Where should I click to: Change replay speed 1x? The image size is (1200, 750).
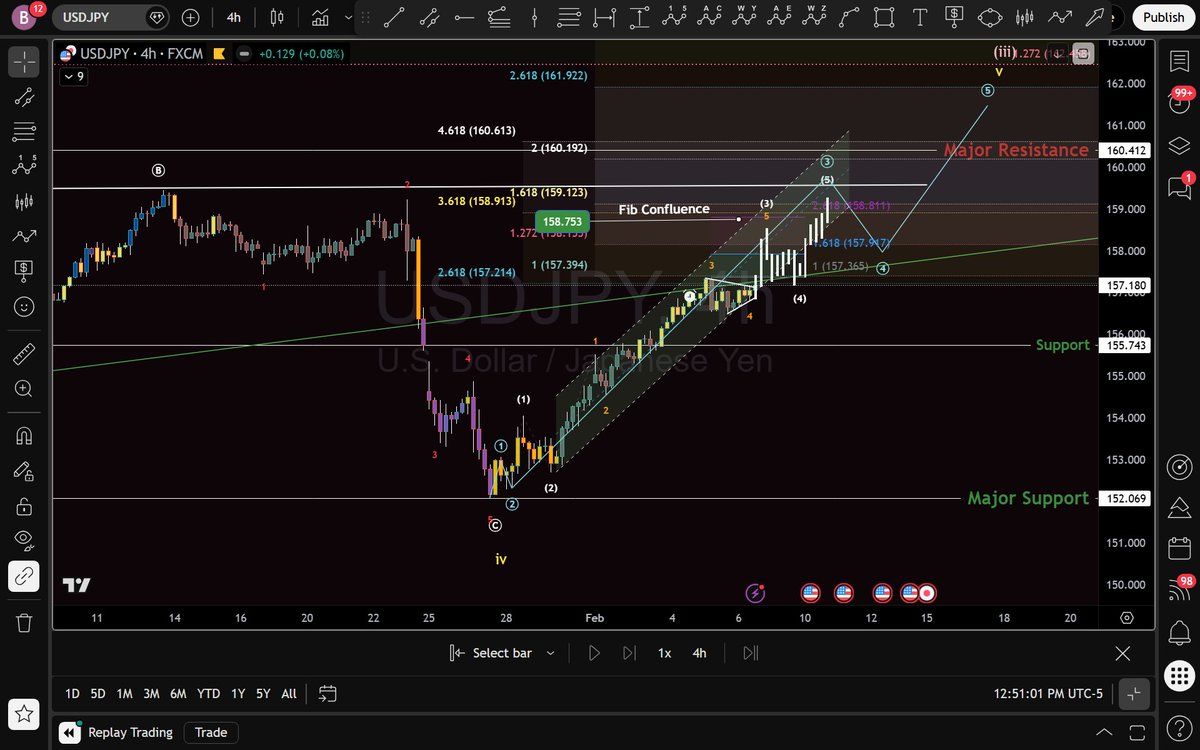coord(664,653)
